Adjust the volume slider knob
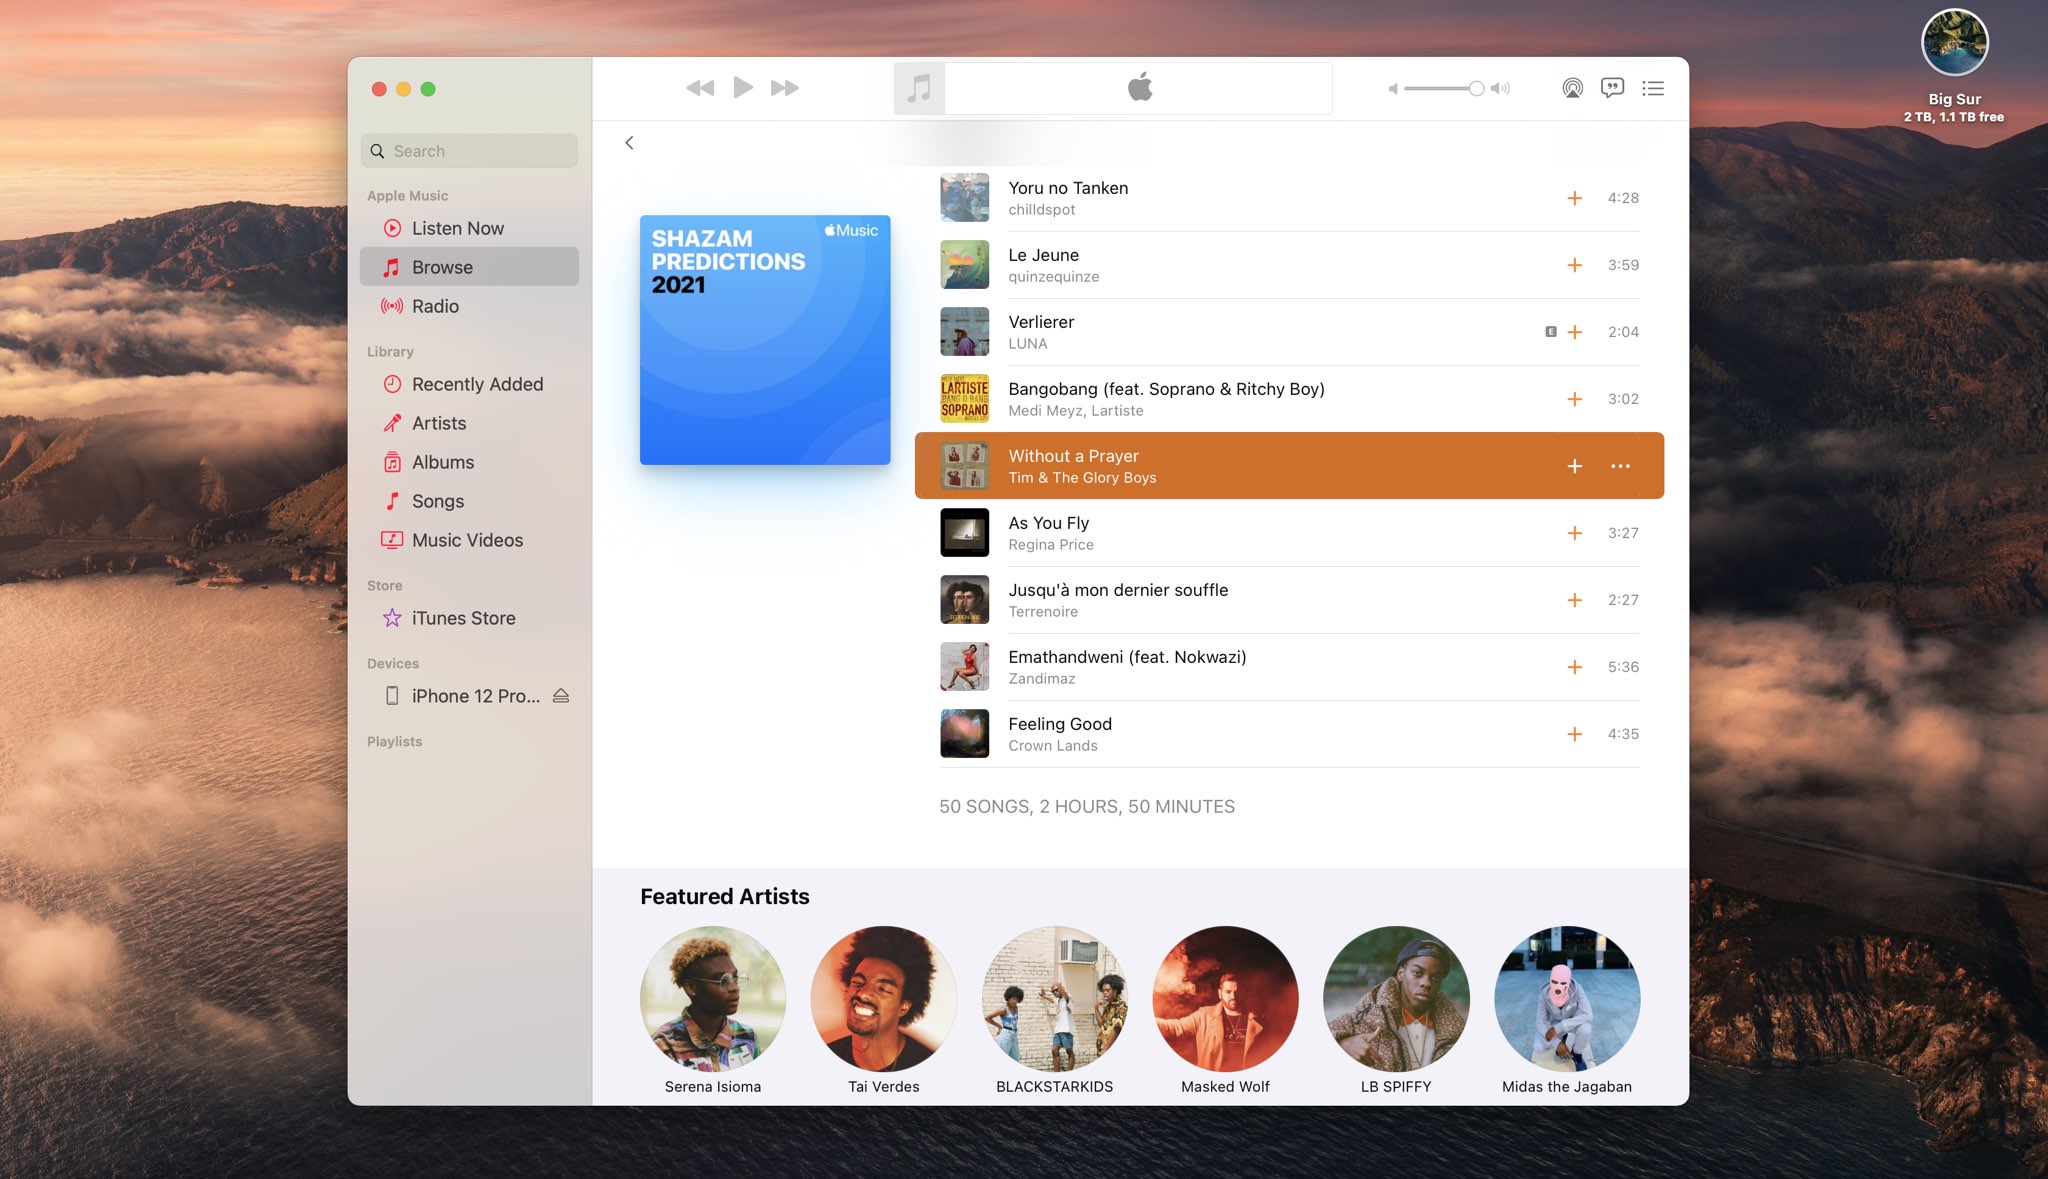This screenshot has width=2048, height=1179. (x=1476, y=88)
